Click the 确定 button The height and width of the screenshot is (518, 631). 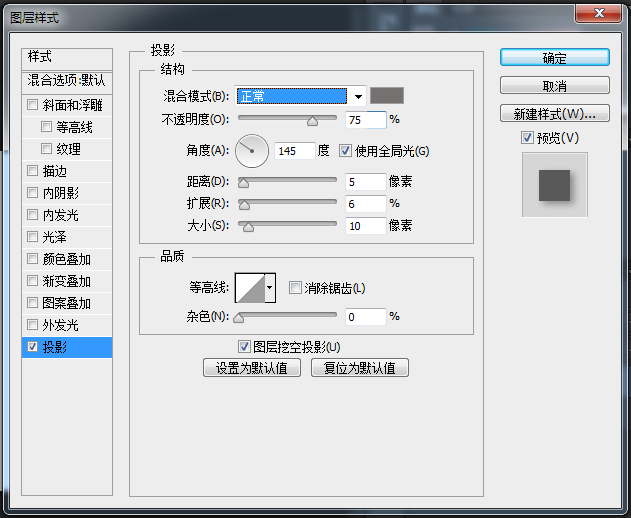pos(555,58)
